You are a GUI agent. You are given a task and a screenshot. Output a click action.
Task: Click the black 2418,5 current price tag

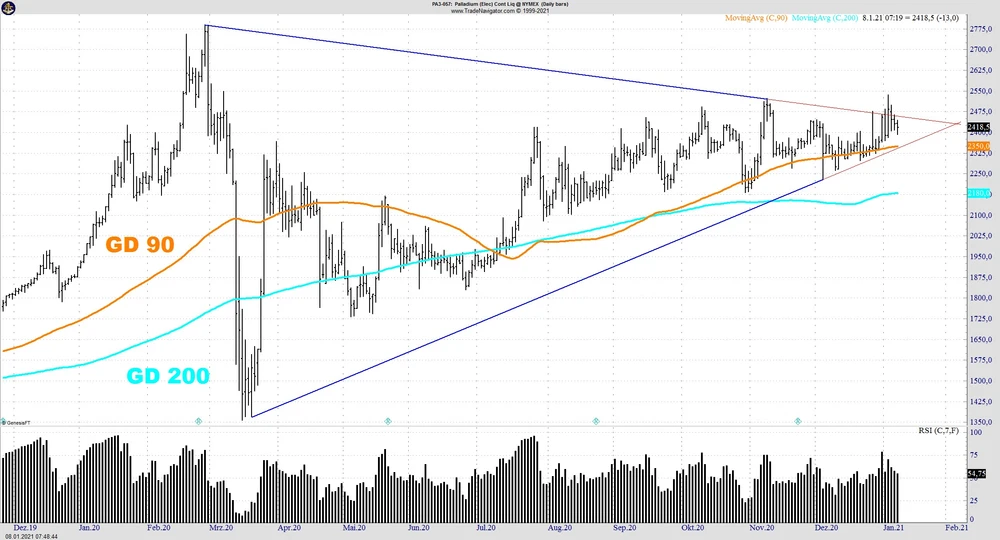click(x=979, y=127)
